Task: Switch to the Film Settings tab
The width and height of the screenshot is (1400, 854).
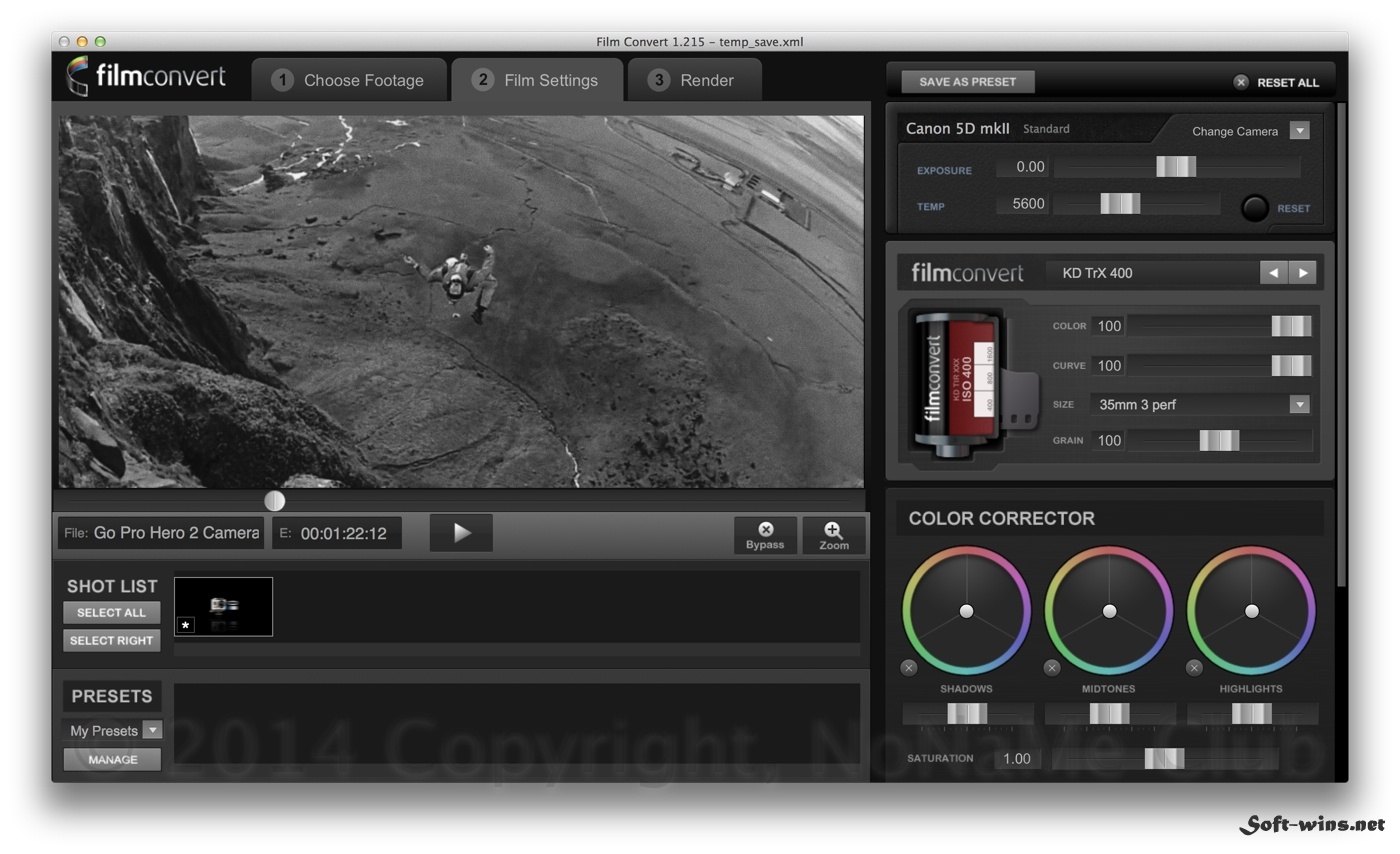Action: [x=537, y=80]
